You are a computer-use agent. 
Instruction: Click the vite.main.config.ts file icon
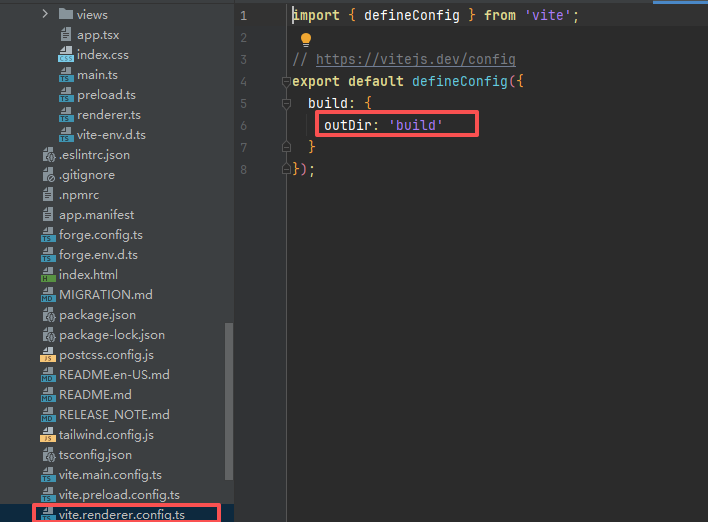tap(48, 475)
